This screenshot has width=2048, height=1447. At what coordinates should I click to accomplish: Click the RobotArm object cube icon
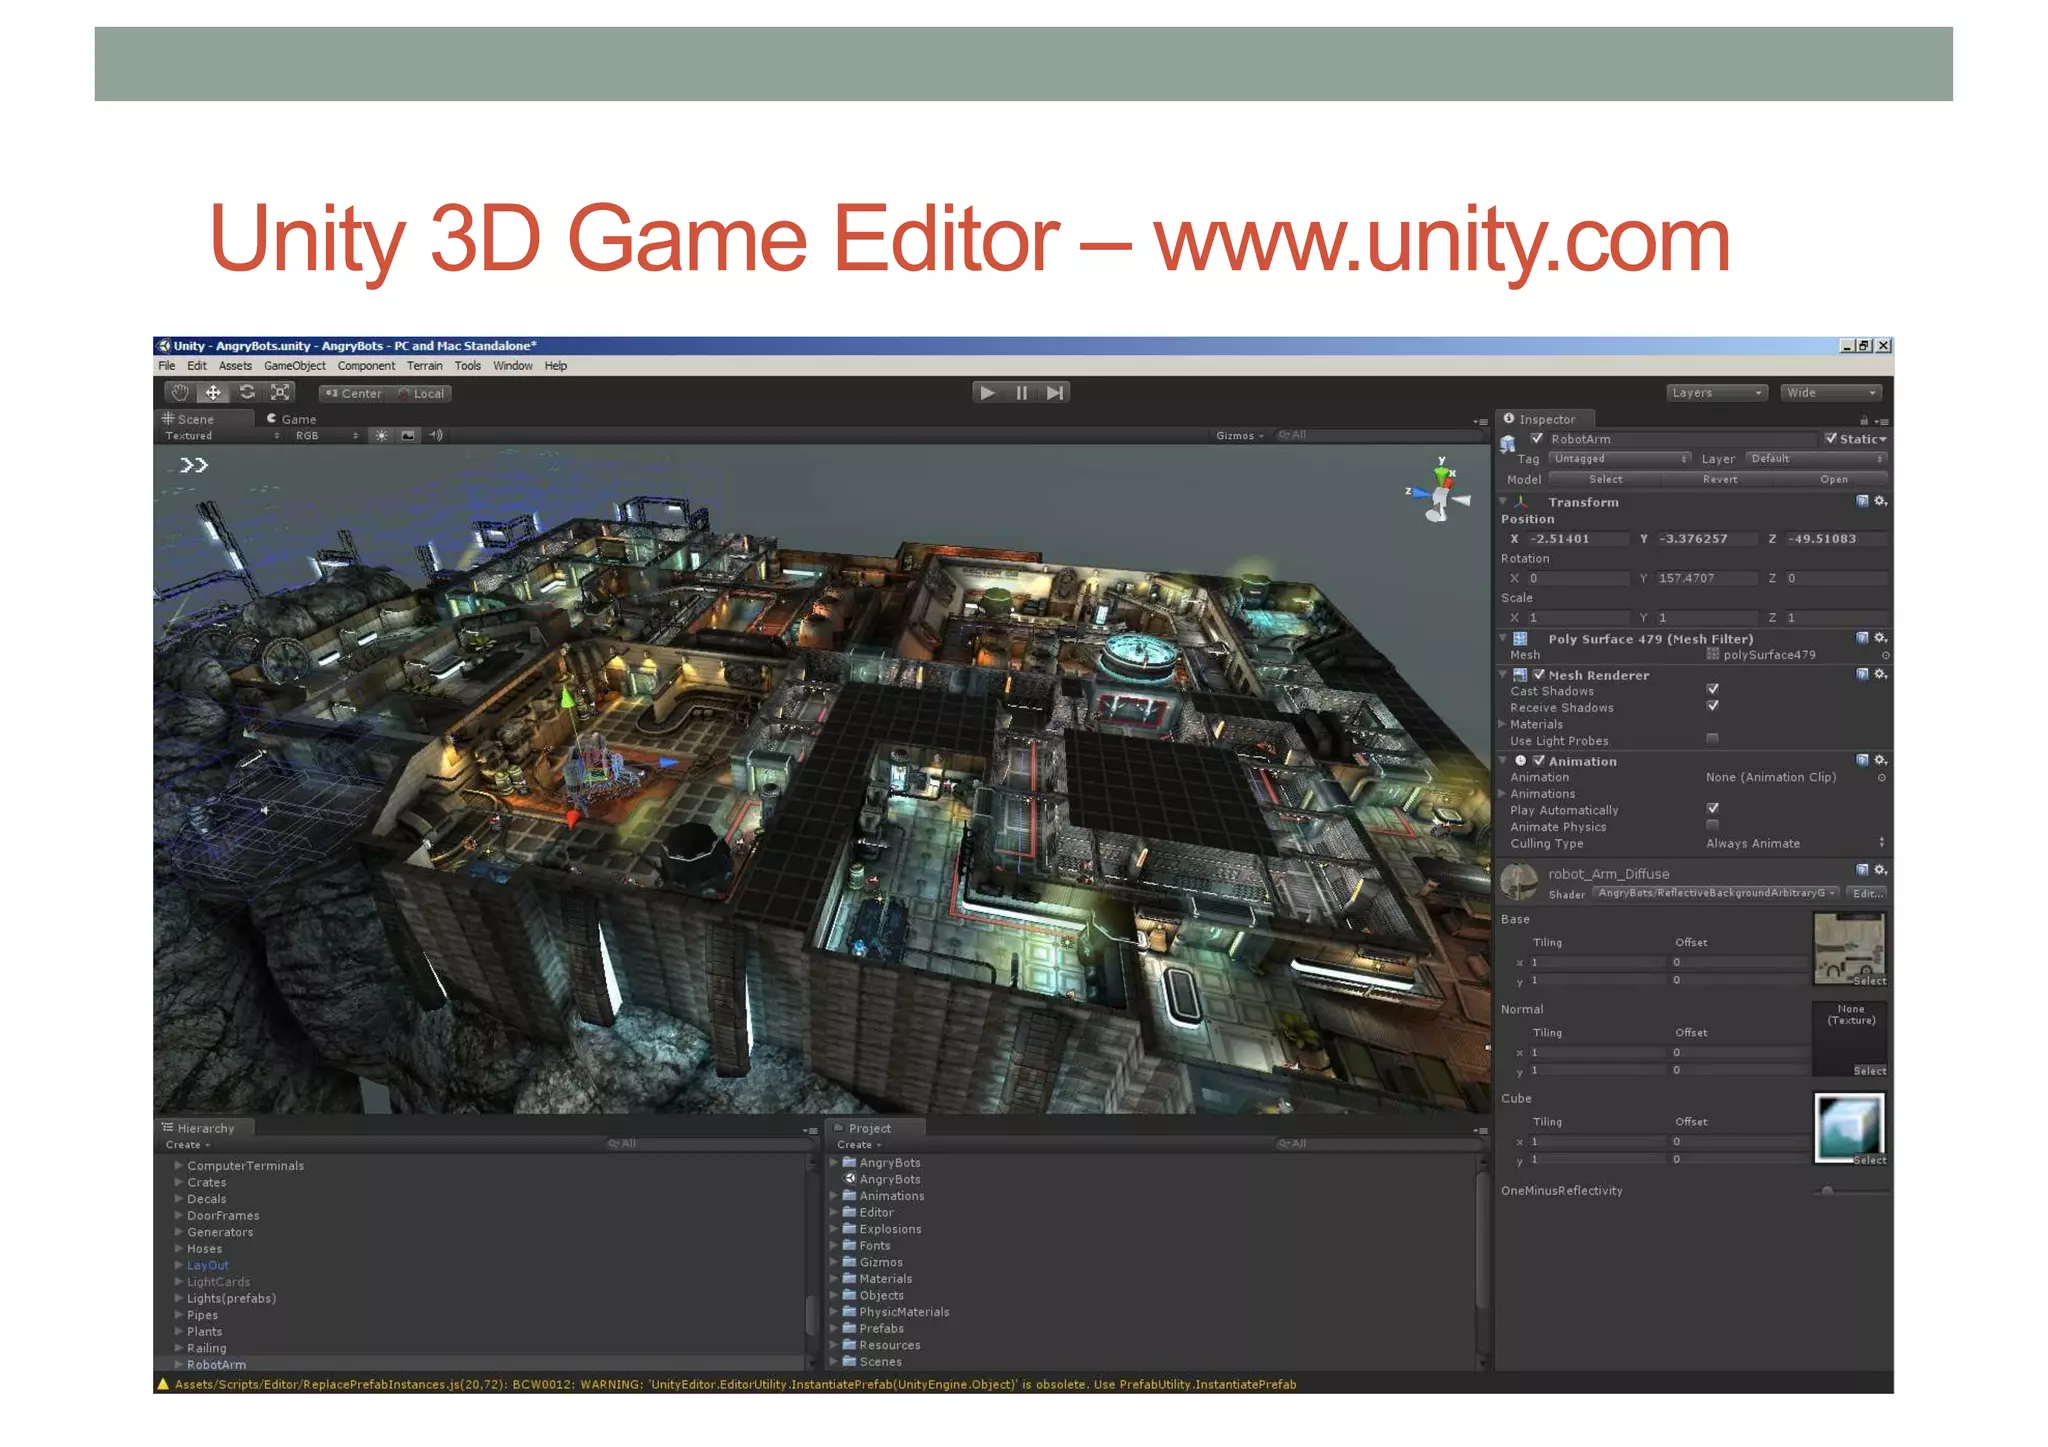point(1508,444)
